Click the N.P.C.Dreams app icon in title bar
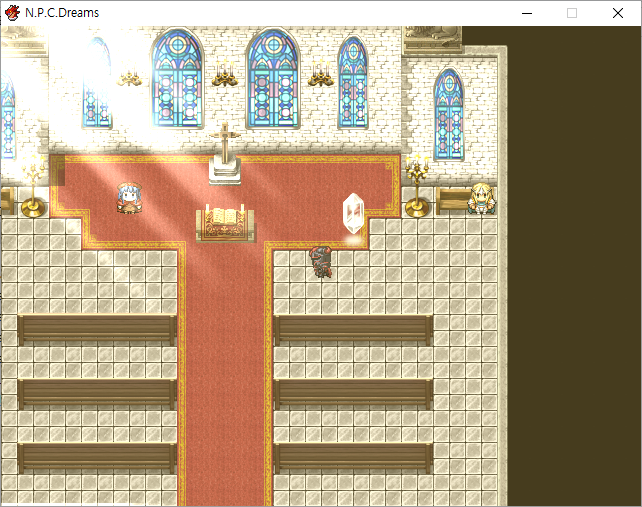The width and height of the screenshot is (642, 507). point(12,13)
